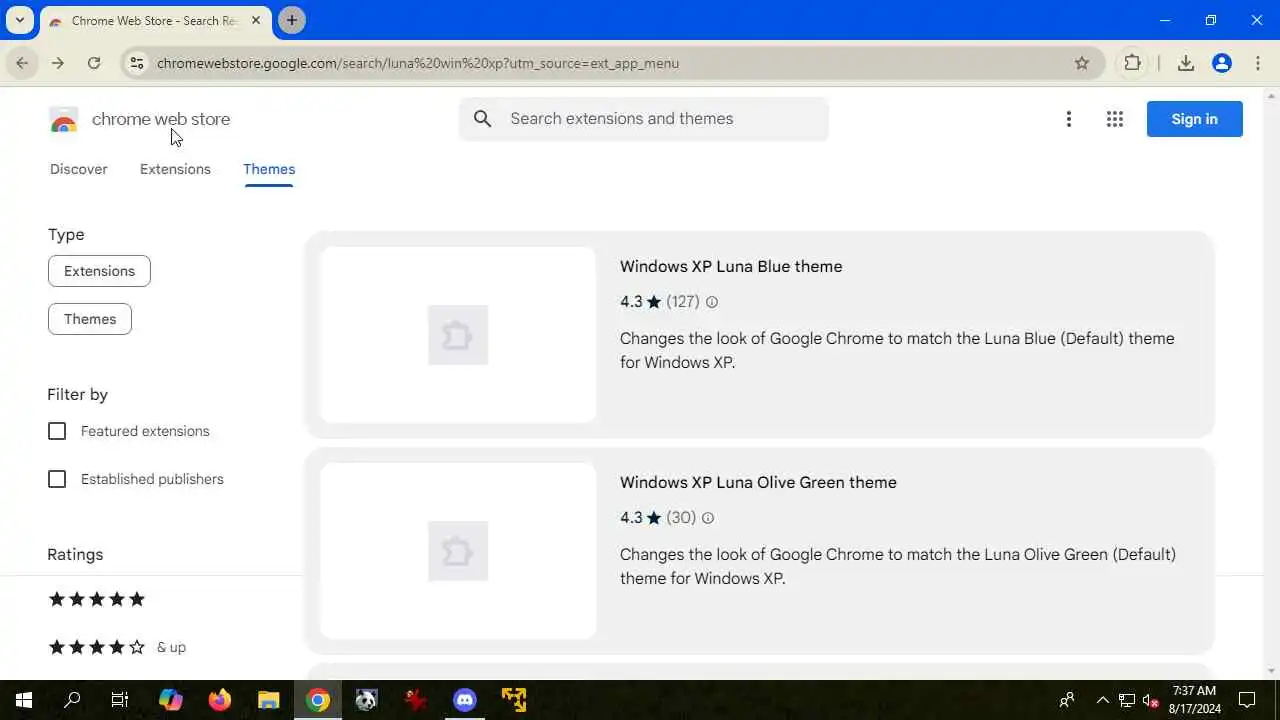
Task: Click the info icon next to the (127) ratings count
Action: point(712,302)
